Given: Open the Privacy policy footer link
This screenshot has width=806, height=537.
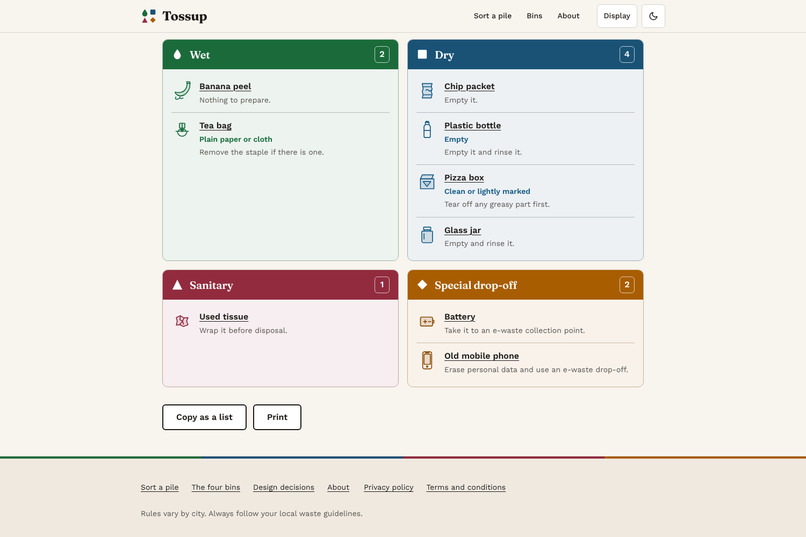Looking at the screenshot, I should 389,487.
